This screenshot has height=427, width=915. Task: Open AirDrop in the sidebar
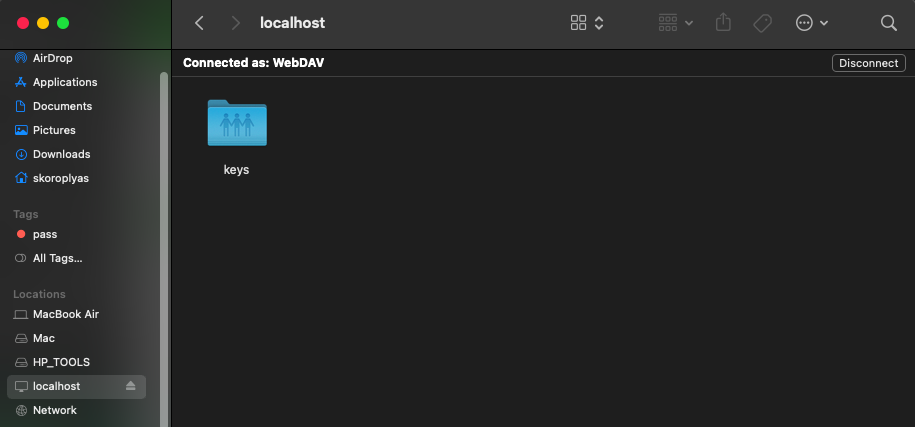click(52, 58)
